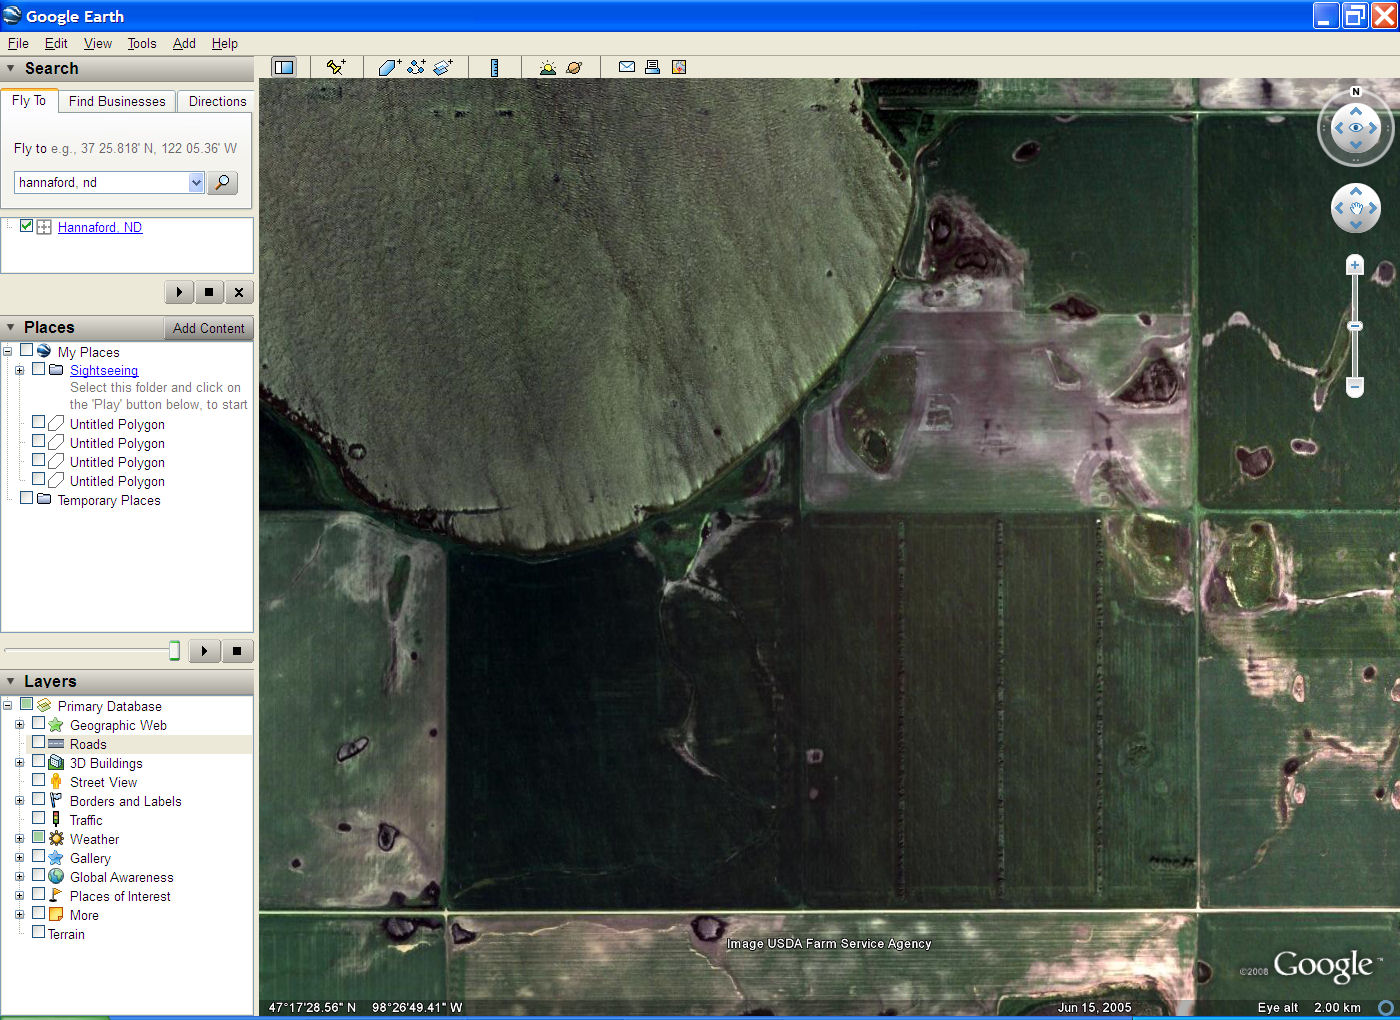This screenshot has height=1020, width=1400.
Task: Open the Edit menu
Action: (x=56, y=43)
